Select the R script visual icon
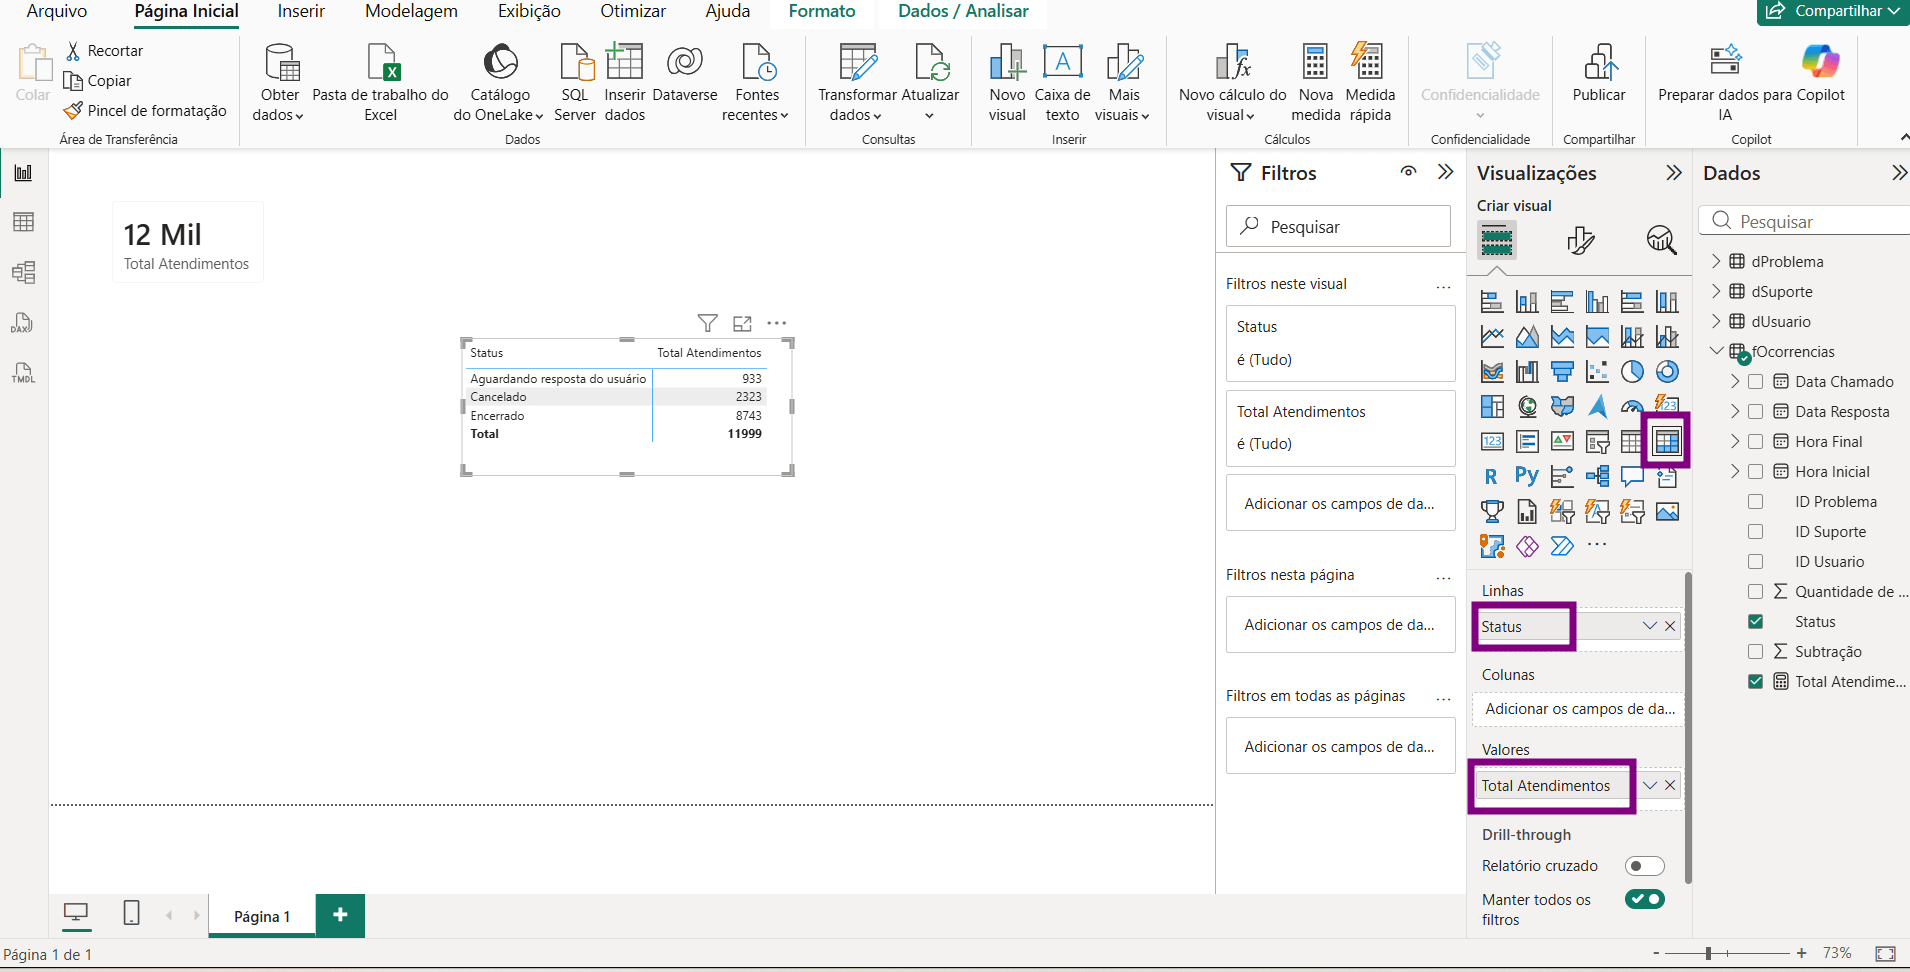1910x972 pixels. tap(1492, 477)
